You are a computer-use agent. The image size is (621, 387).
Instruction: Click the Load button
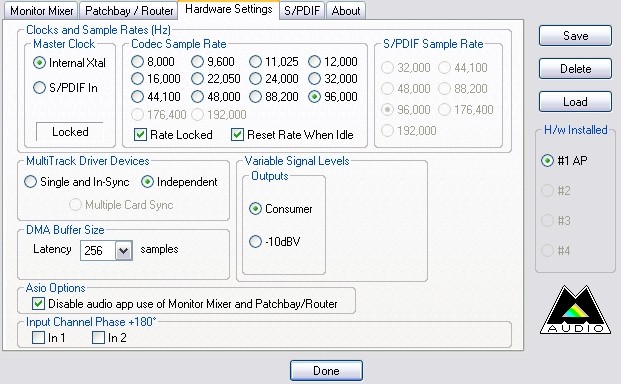575,102
